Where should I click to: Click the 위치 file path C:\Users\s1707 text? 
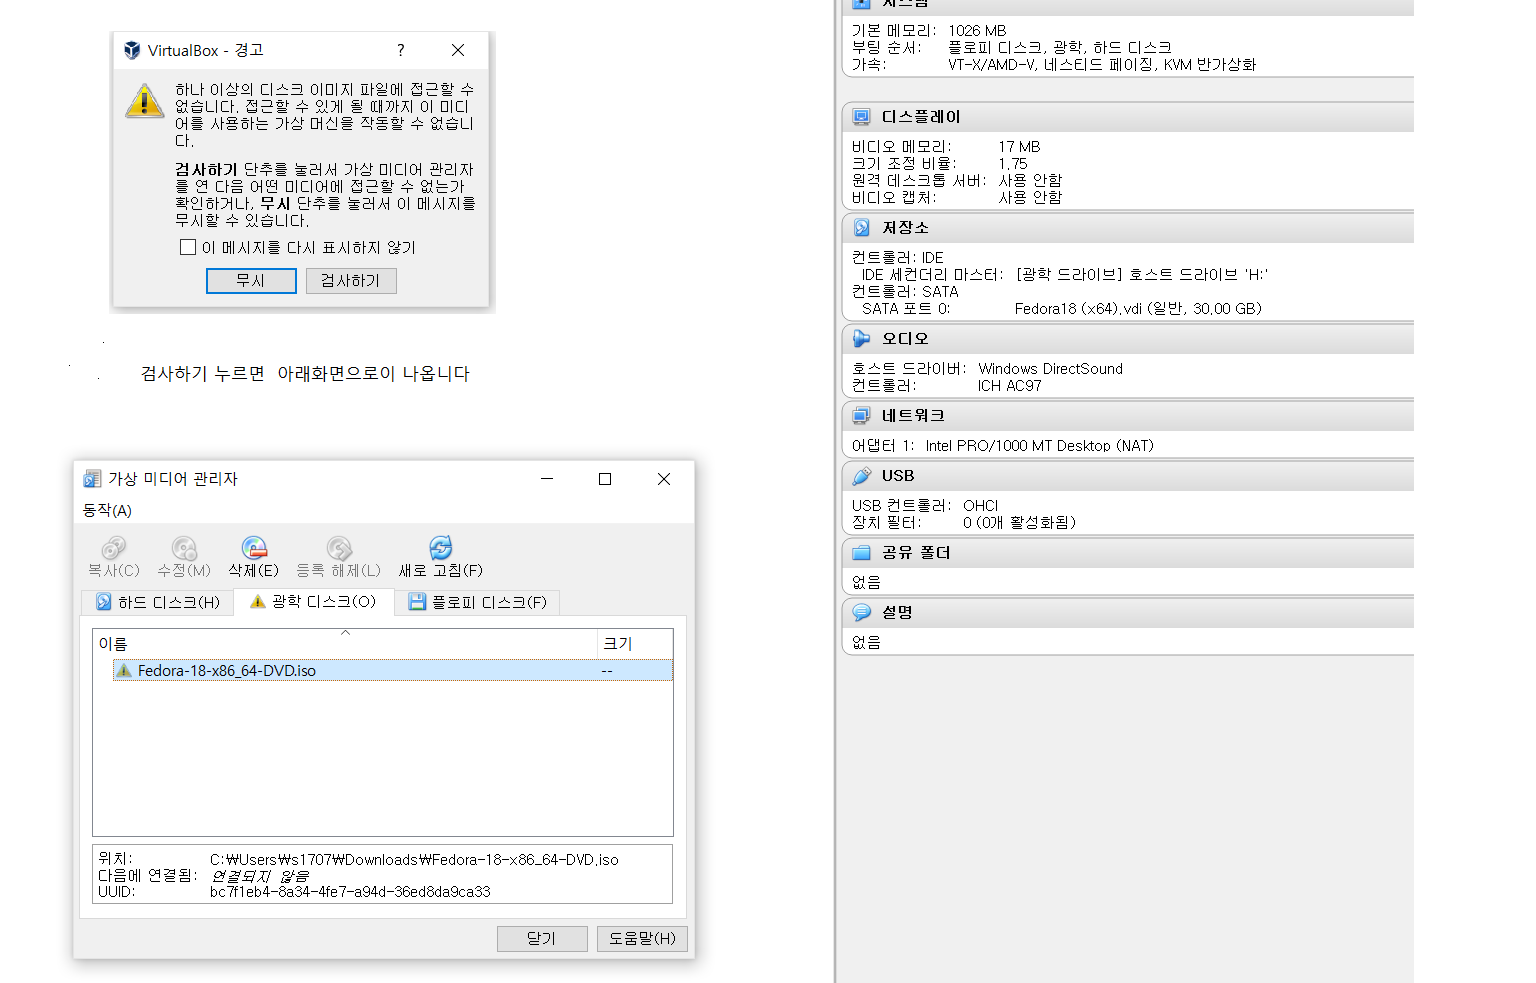pos(414,860)
